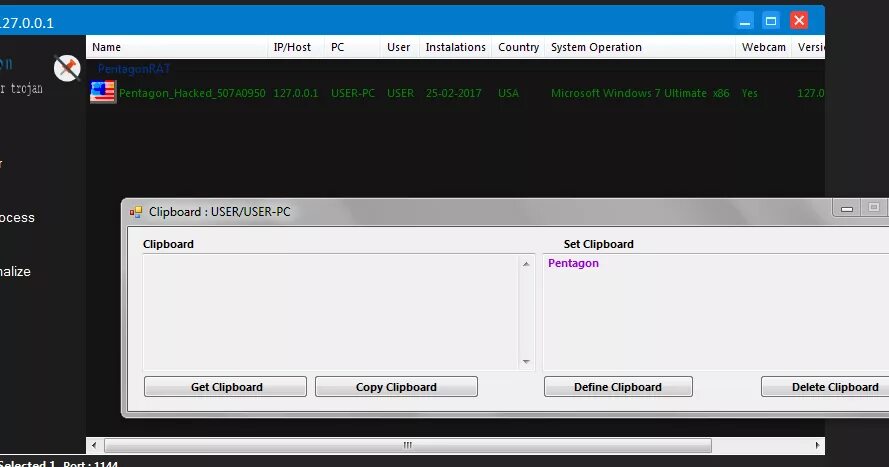
Task: Maximize the Clipboard window
Action: point(874,208)
